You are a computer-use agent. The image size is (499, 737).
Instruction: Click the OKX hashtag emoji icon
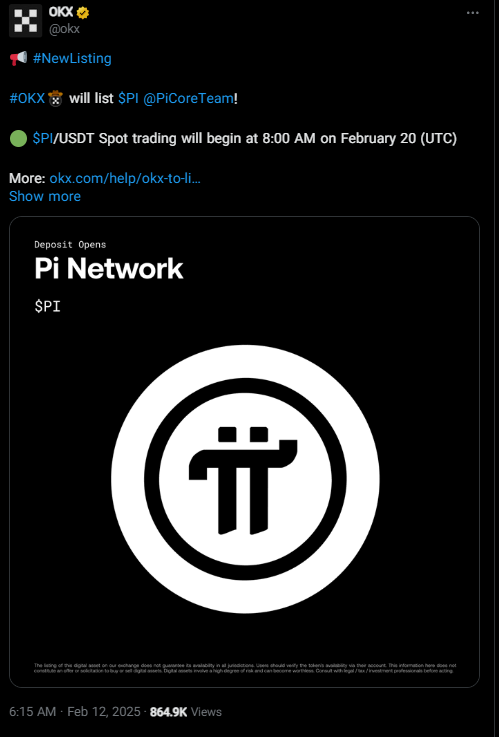pyautogui.click(x=55, y=99)
